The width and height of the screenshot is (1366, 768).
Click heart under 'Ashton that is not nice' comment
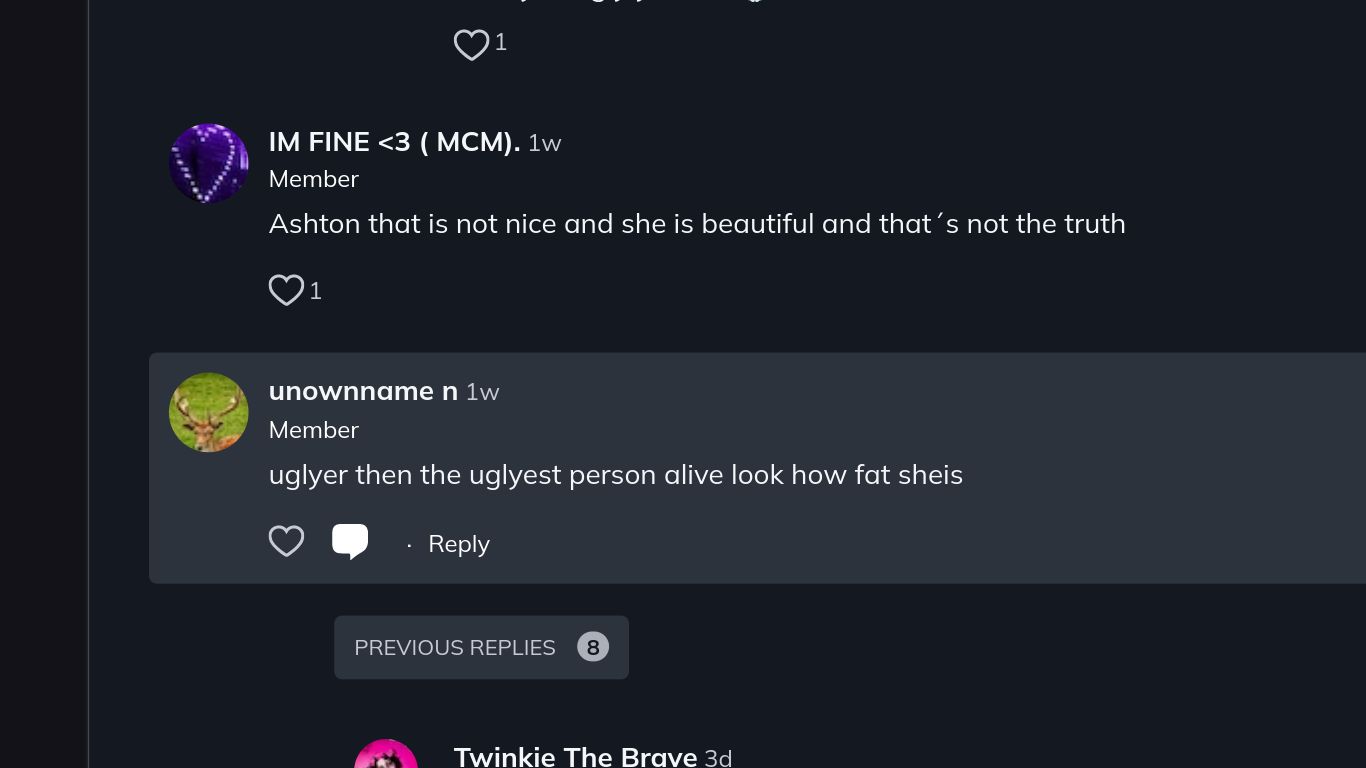coord(286,290)
